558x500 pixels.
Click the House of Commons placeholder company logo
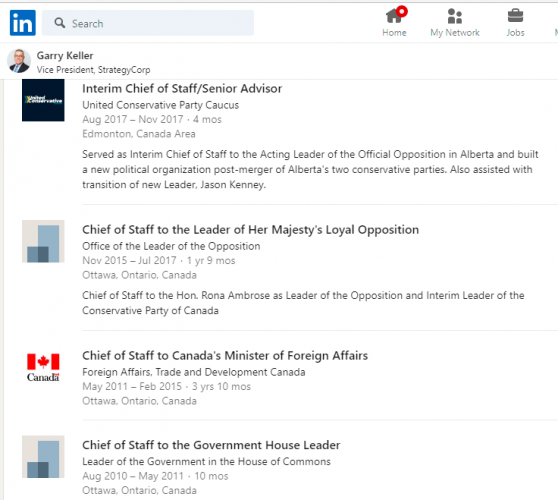click(x=43, y=457)
